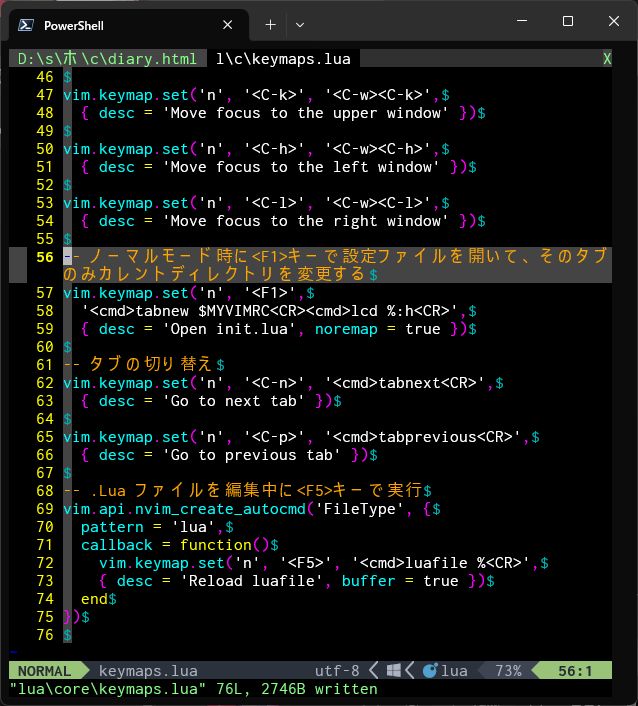The width and height of the screenshot is (638, 706).
Task: Minimize the PowerShell window
Action: 522,22
